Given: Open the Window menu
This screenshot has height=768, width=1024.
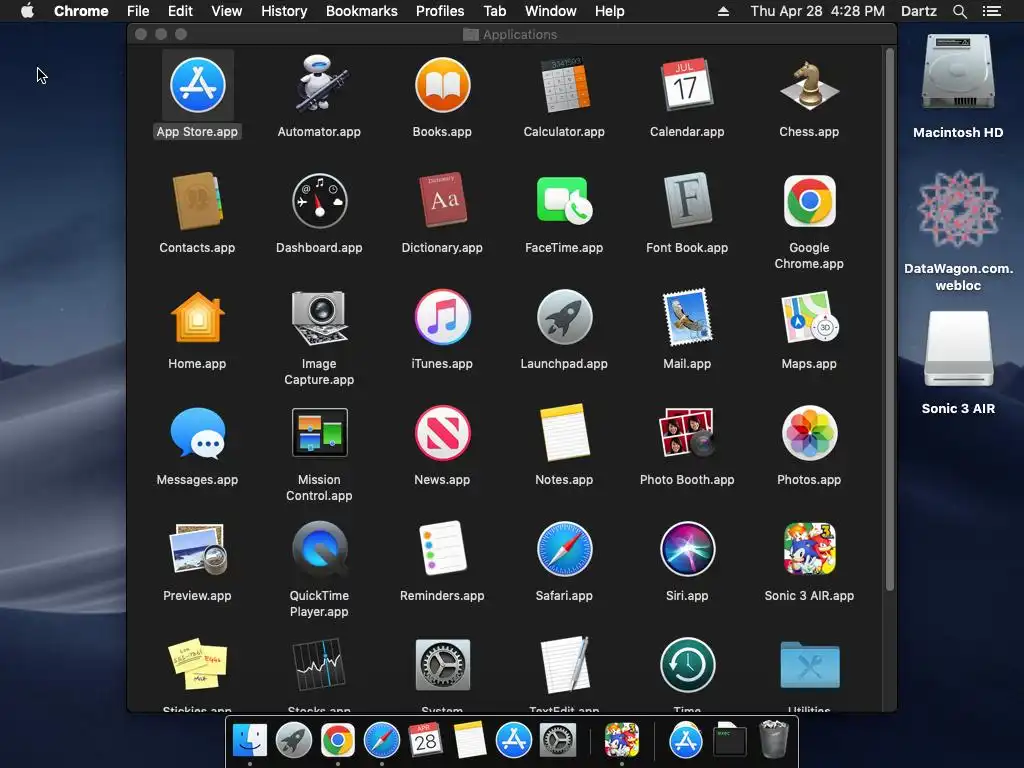Looking at the screenshot, I should (551, 11).
